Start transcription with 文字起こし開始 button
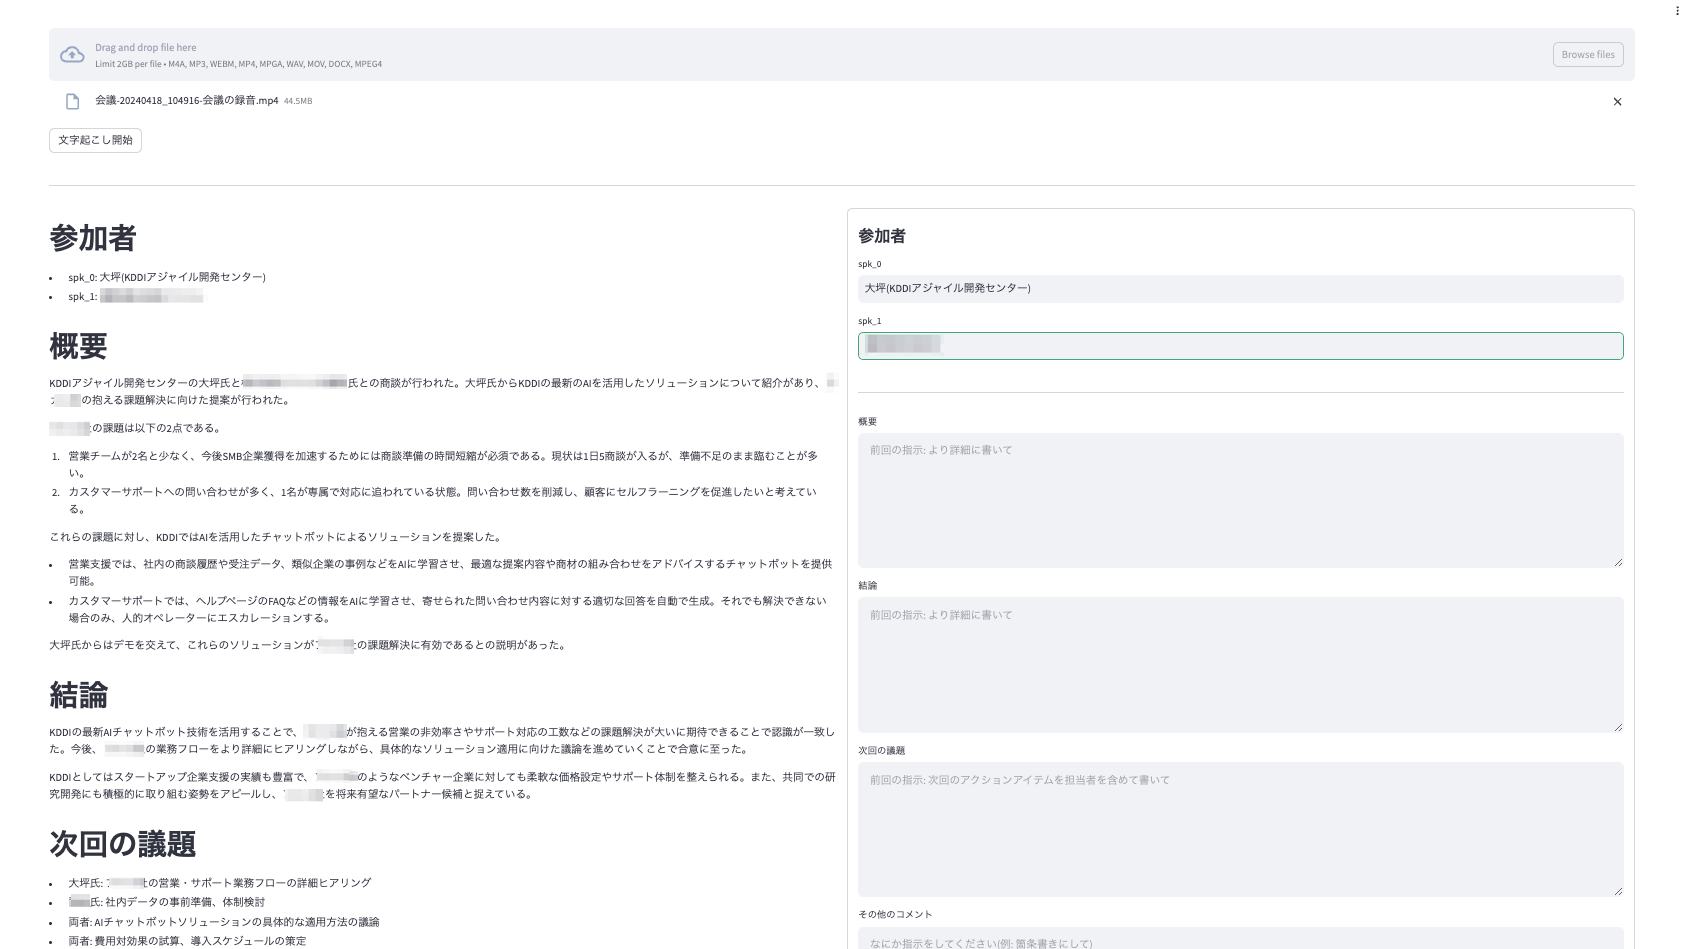The image size is (1682, 949). point(95,140)
